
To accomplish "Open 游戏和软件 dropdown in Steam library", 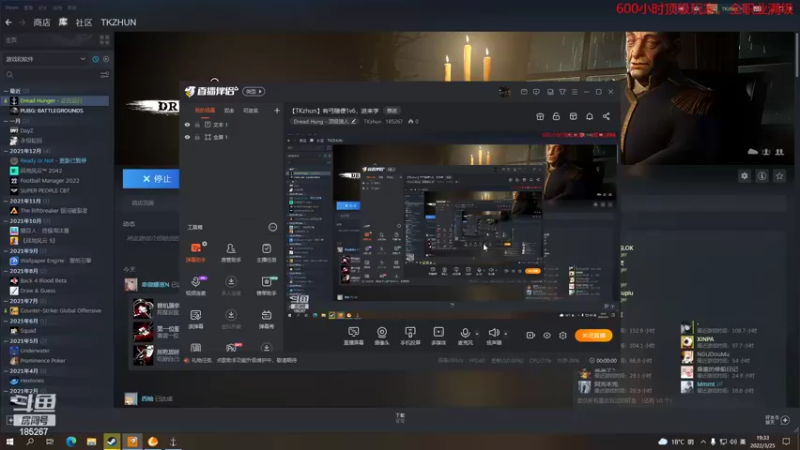I will tap(45, 59).
